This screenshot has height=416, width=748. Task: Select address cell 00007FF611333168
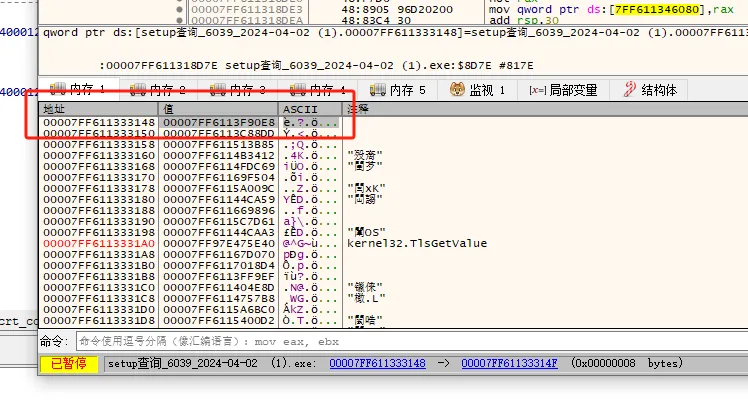click(99, 166)
